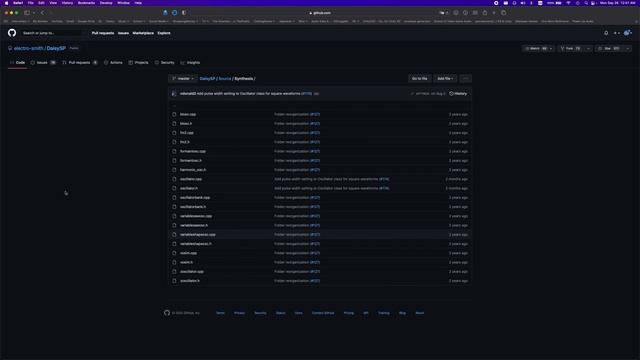The image size is (640, 360).
Task: Open file fm2.cpp
Action: (x=187, y=133)
